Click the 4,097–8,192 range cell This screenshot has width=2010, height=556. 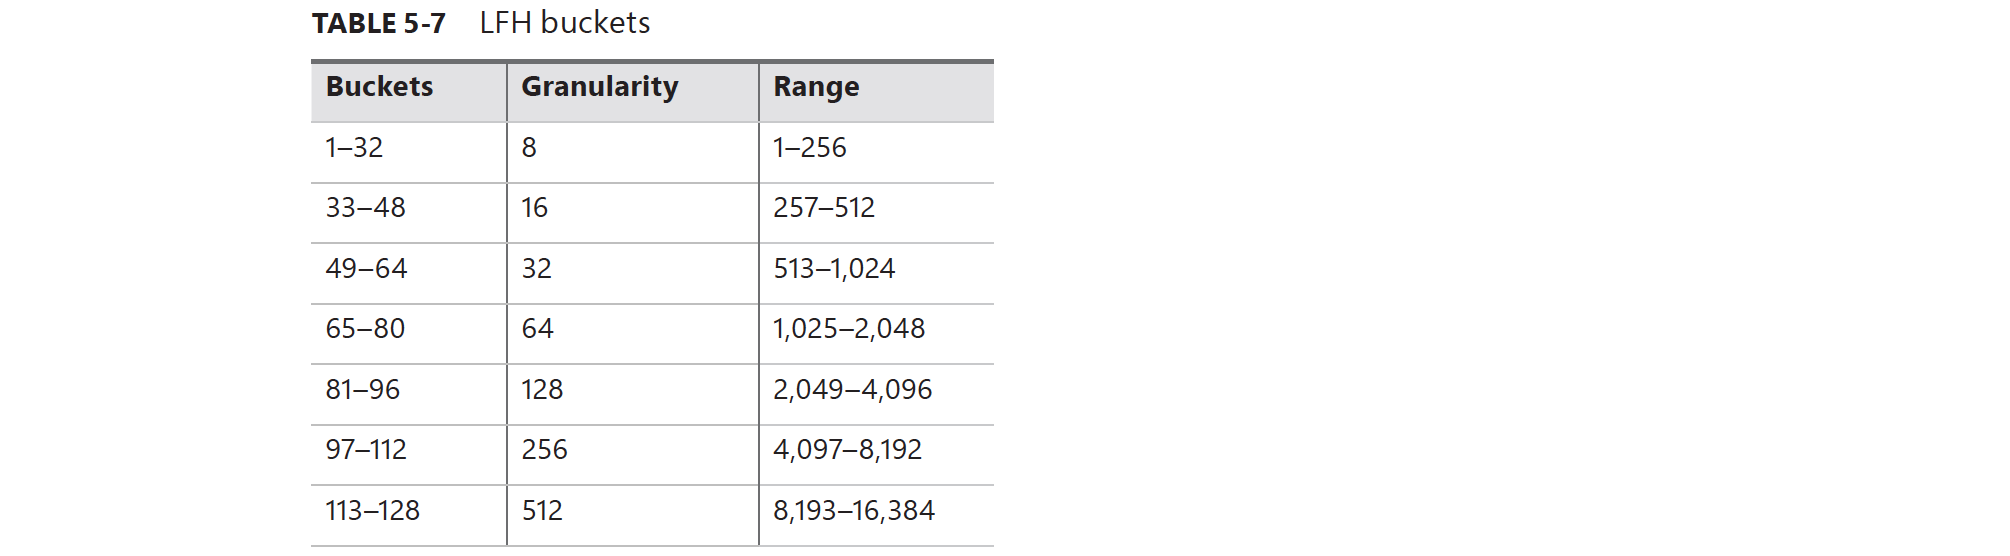coord(847,450)
